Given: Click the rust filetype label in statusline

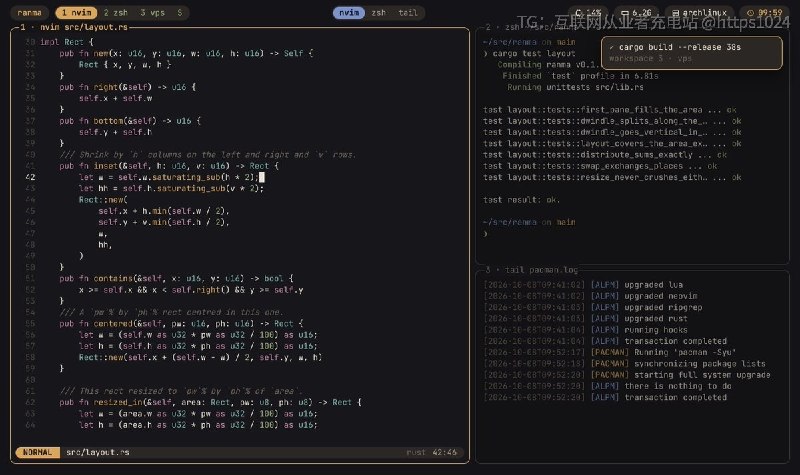Looking at the screenshot, I should [x=416, y=452].
